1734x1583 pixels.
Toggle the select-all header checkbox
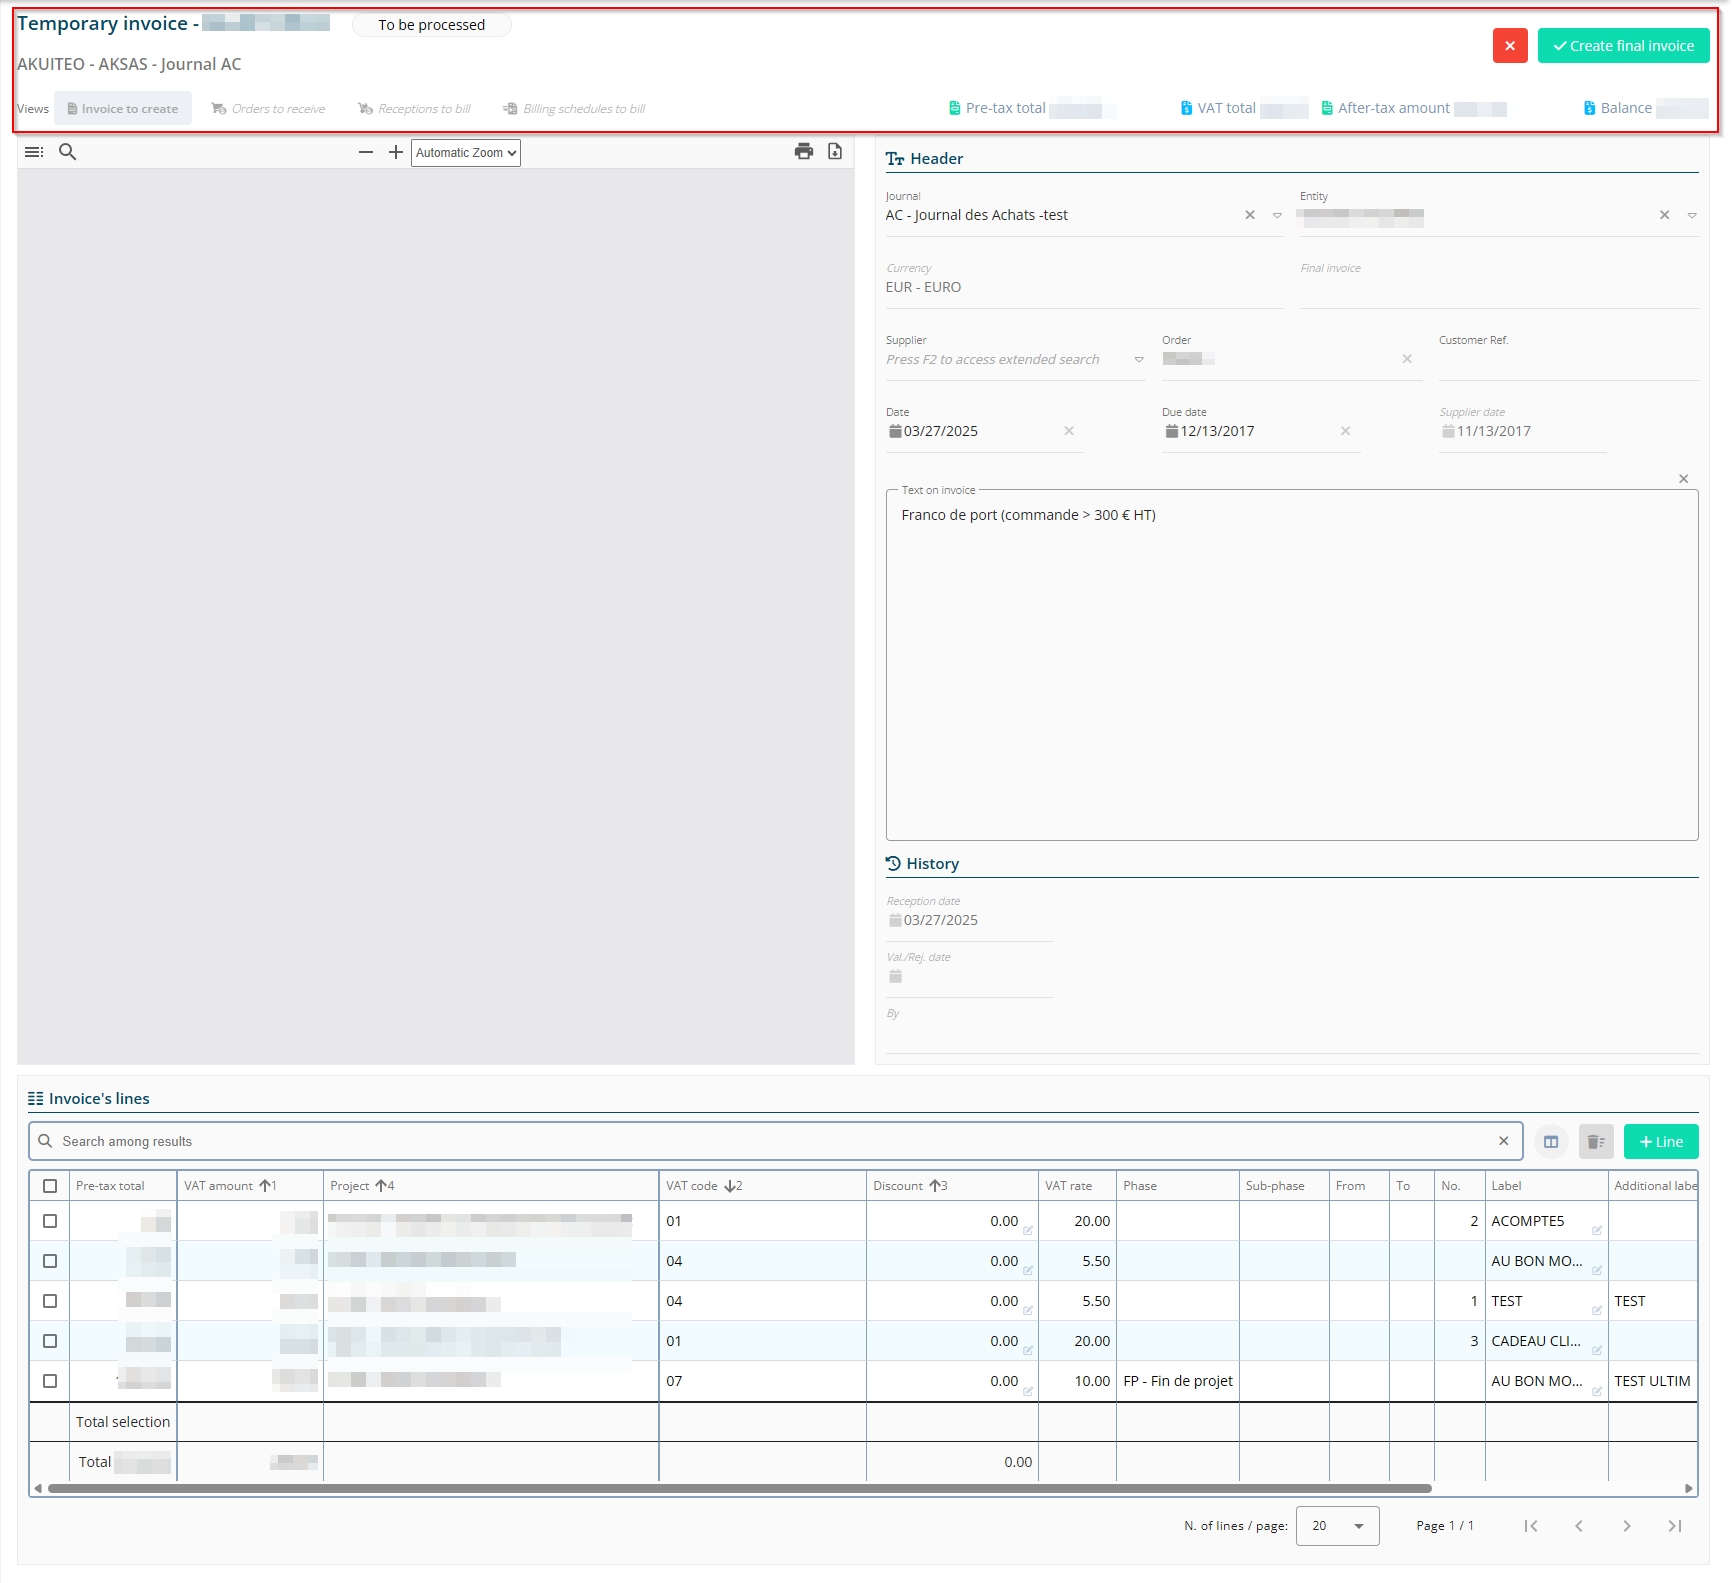pos(50,1186)
